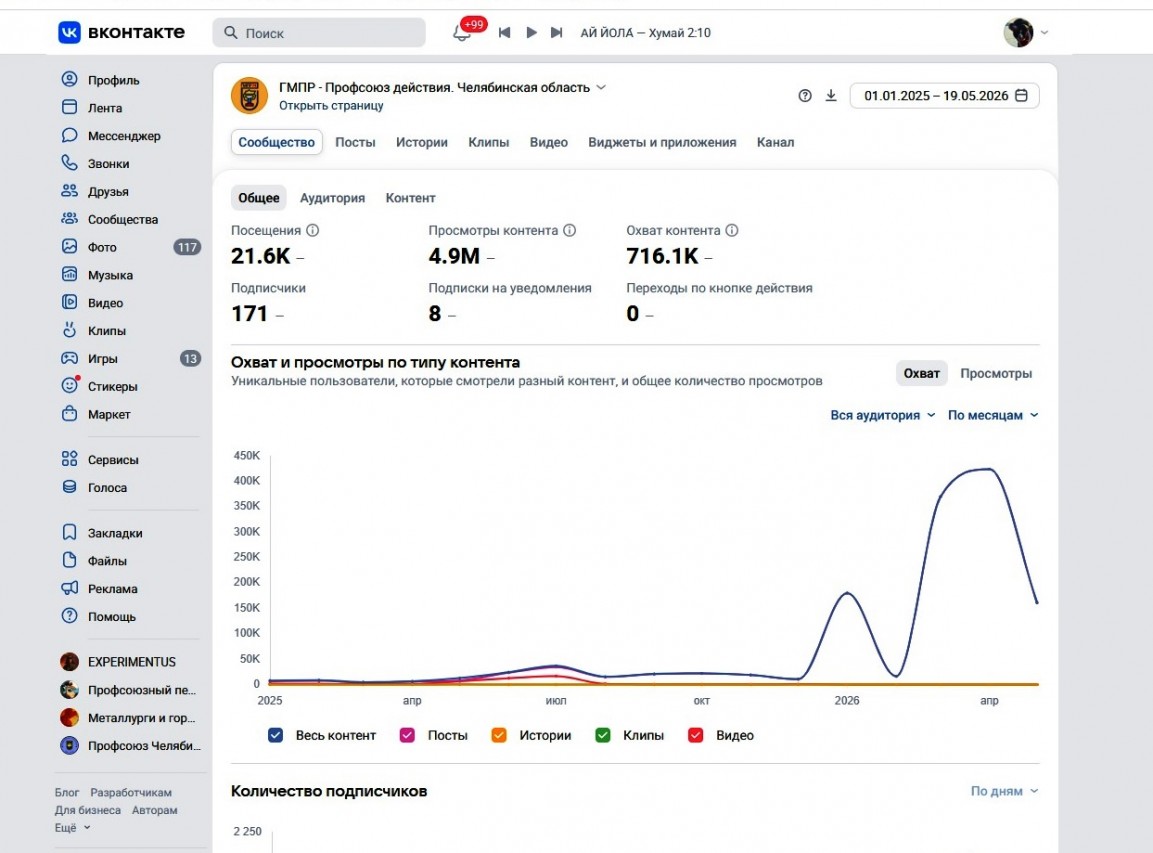Viewport: 1153px width, 853px height.
Task: Switch chart to Просмотры
Action: 996,373
